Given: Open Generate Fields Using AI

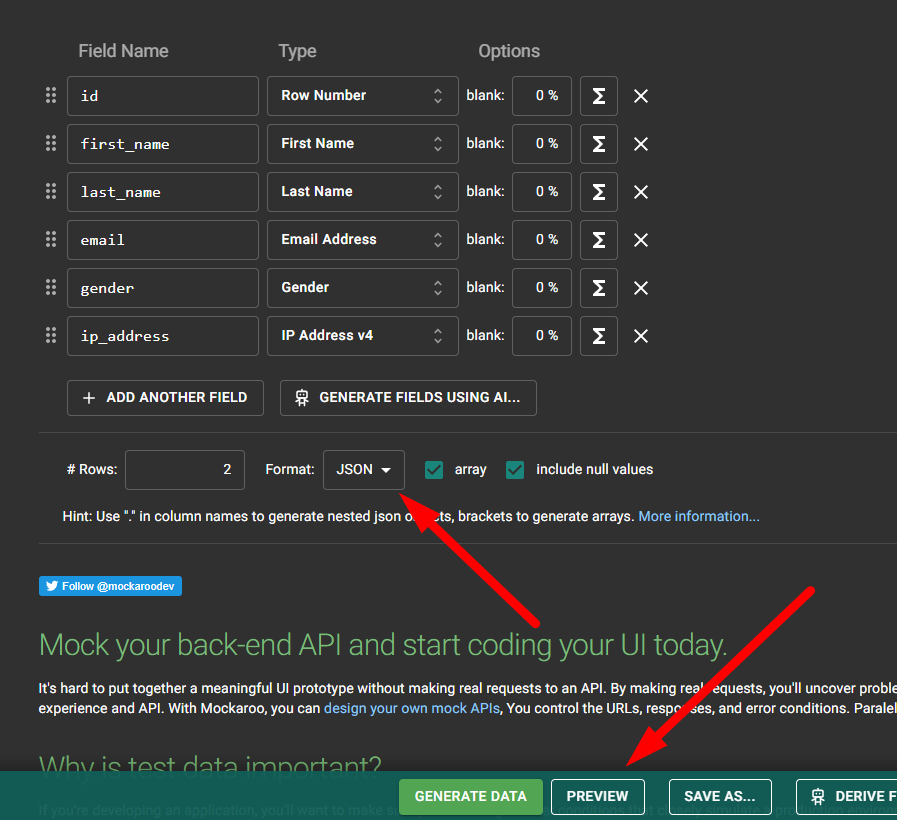Looking at the screenshot, I should click(x=408, y=397).
